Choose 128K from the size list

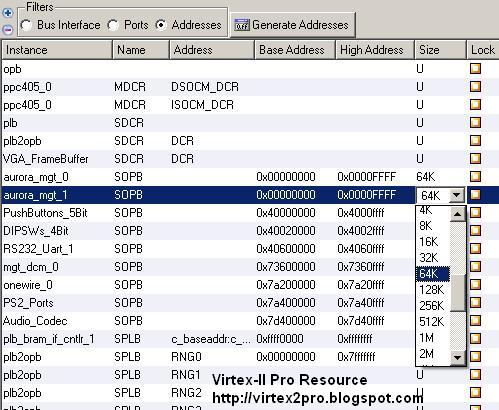click(x=432, y=290)
